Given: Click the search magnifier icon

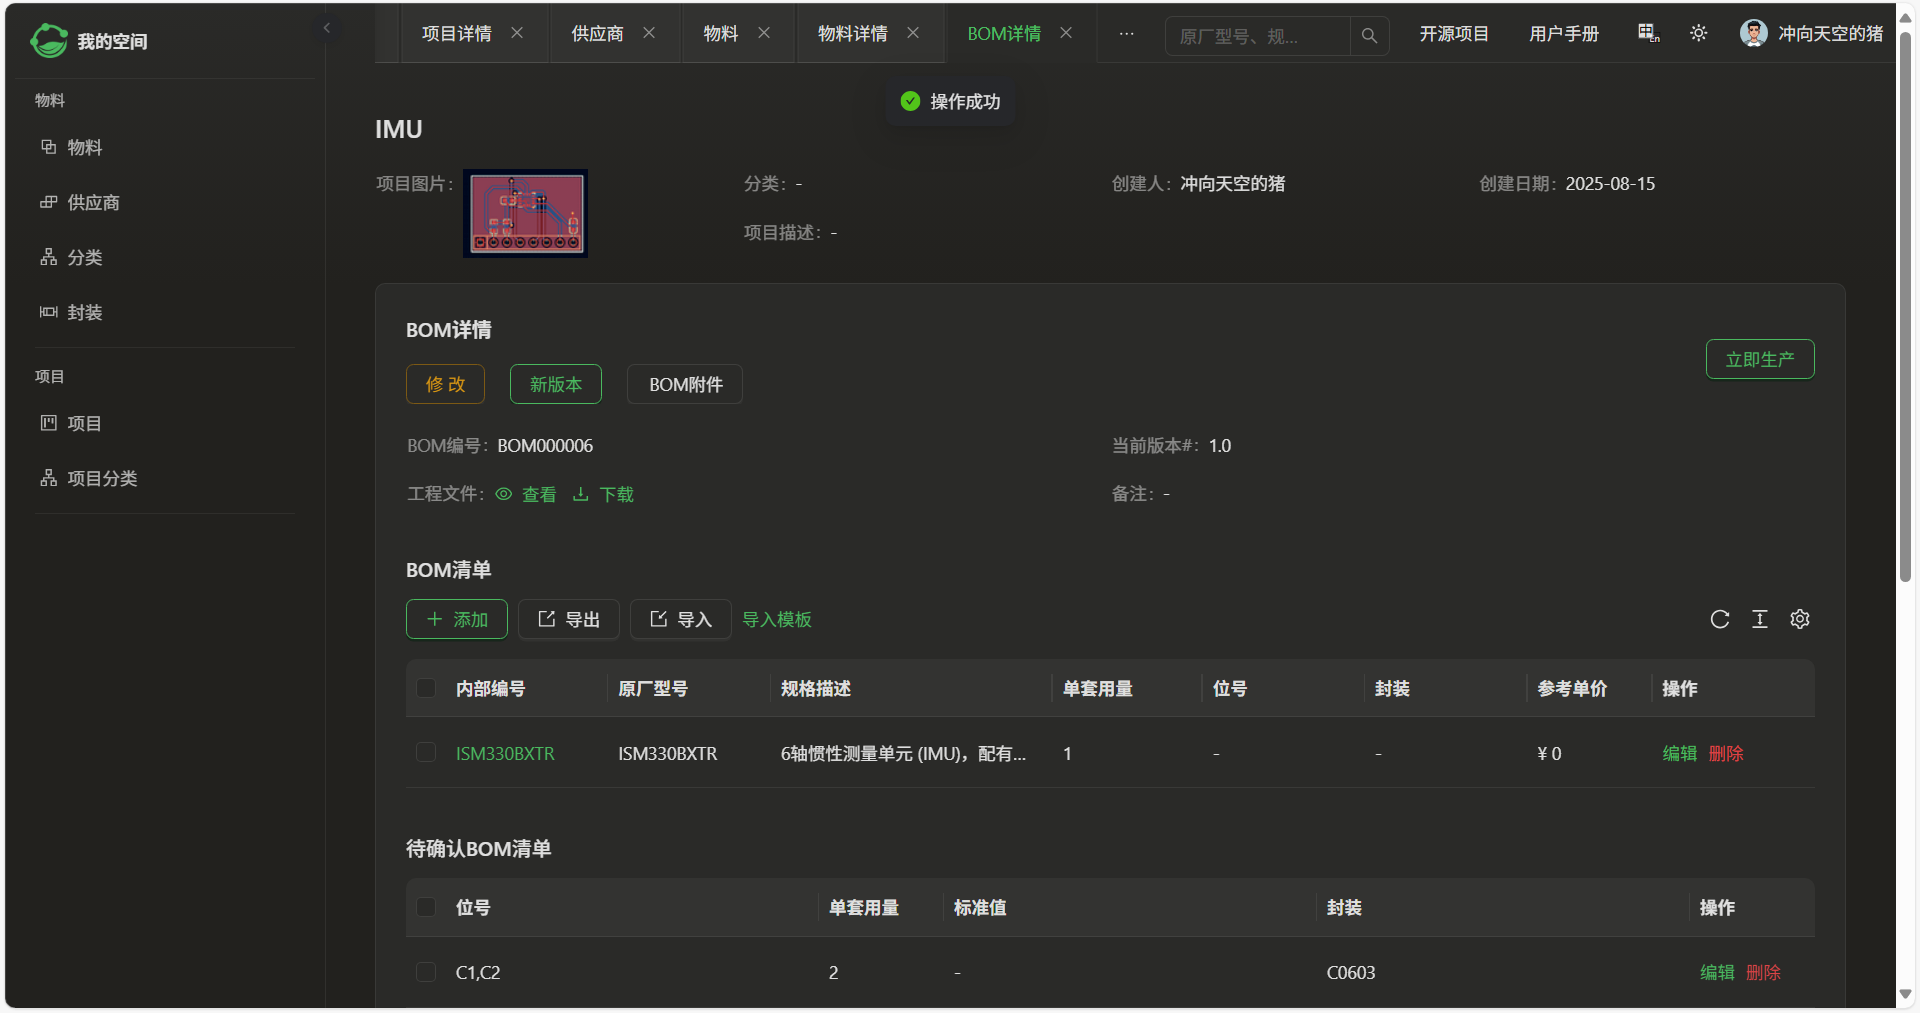Looking at the screenshot, I should pyautogui.click(x=1369, y=36).
